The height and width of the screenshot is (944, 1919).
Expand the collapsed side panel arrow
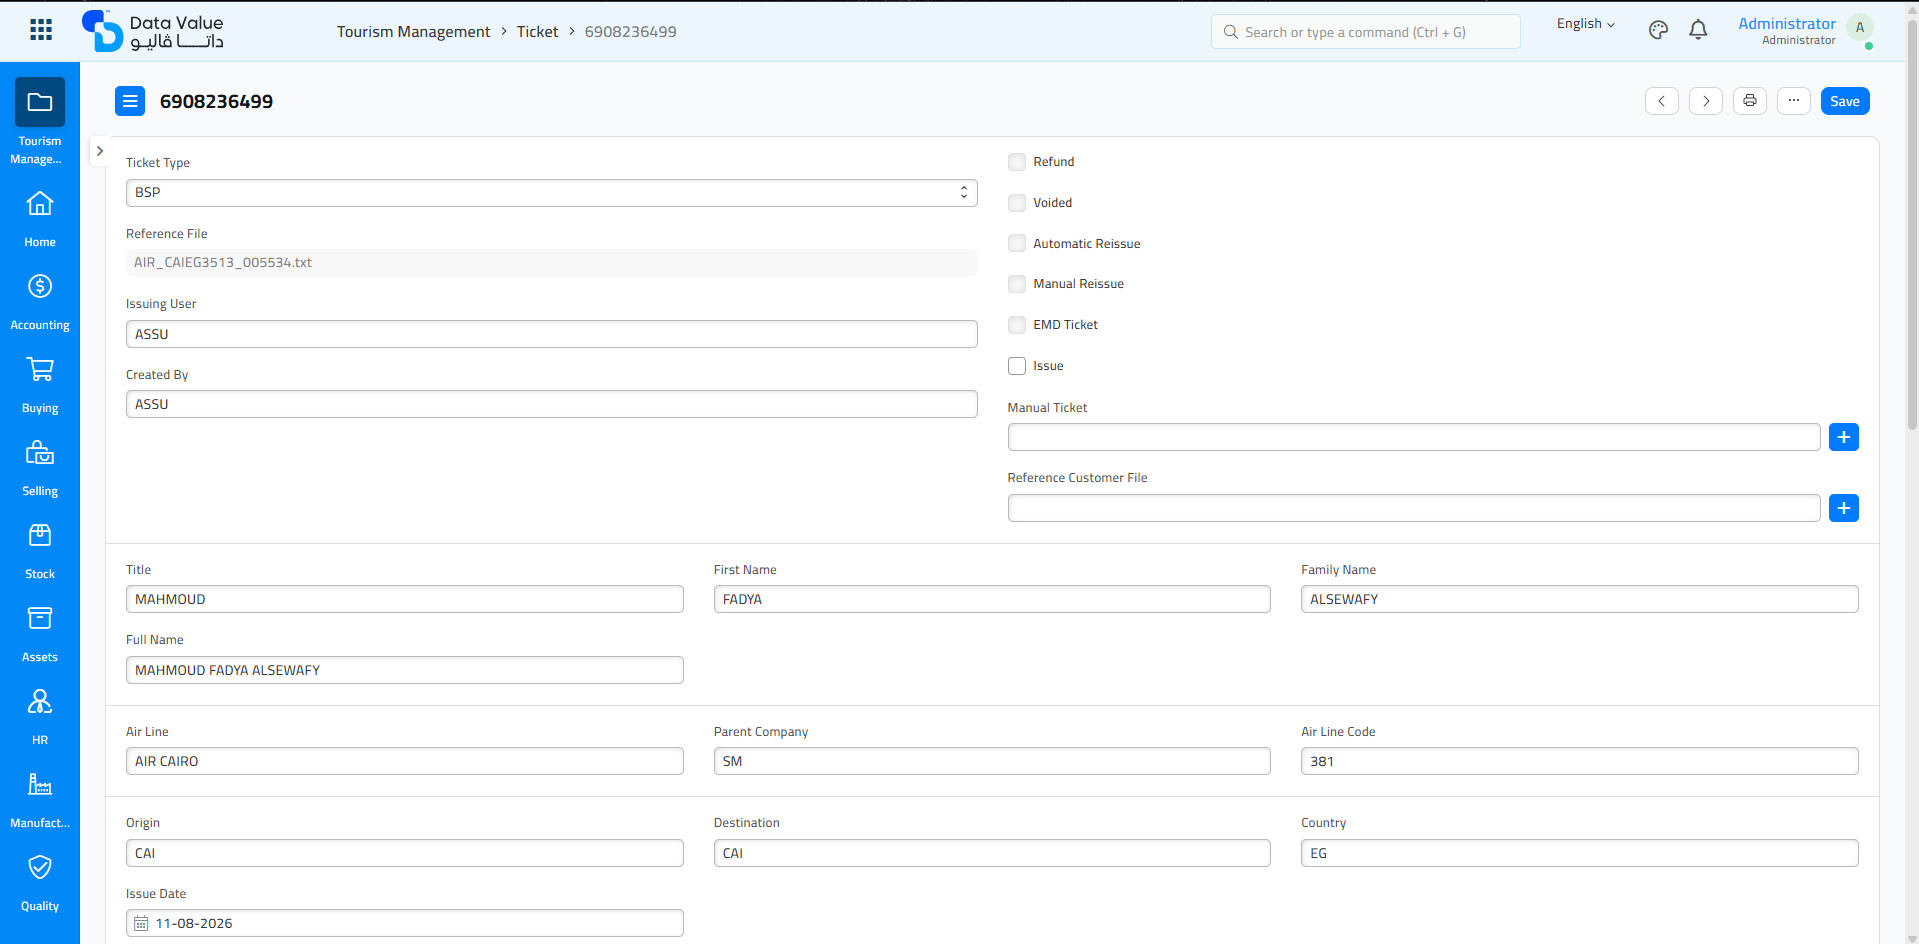point(99,151)
